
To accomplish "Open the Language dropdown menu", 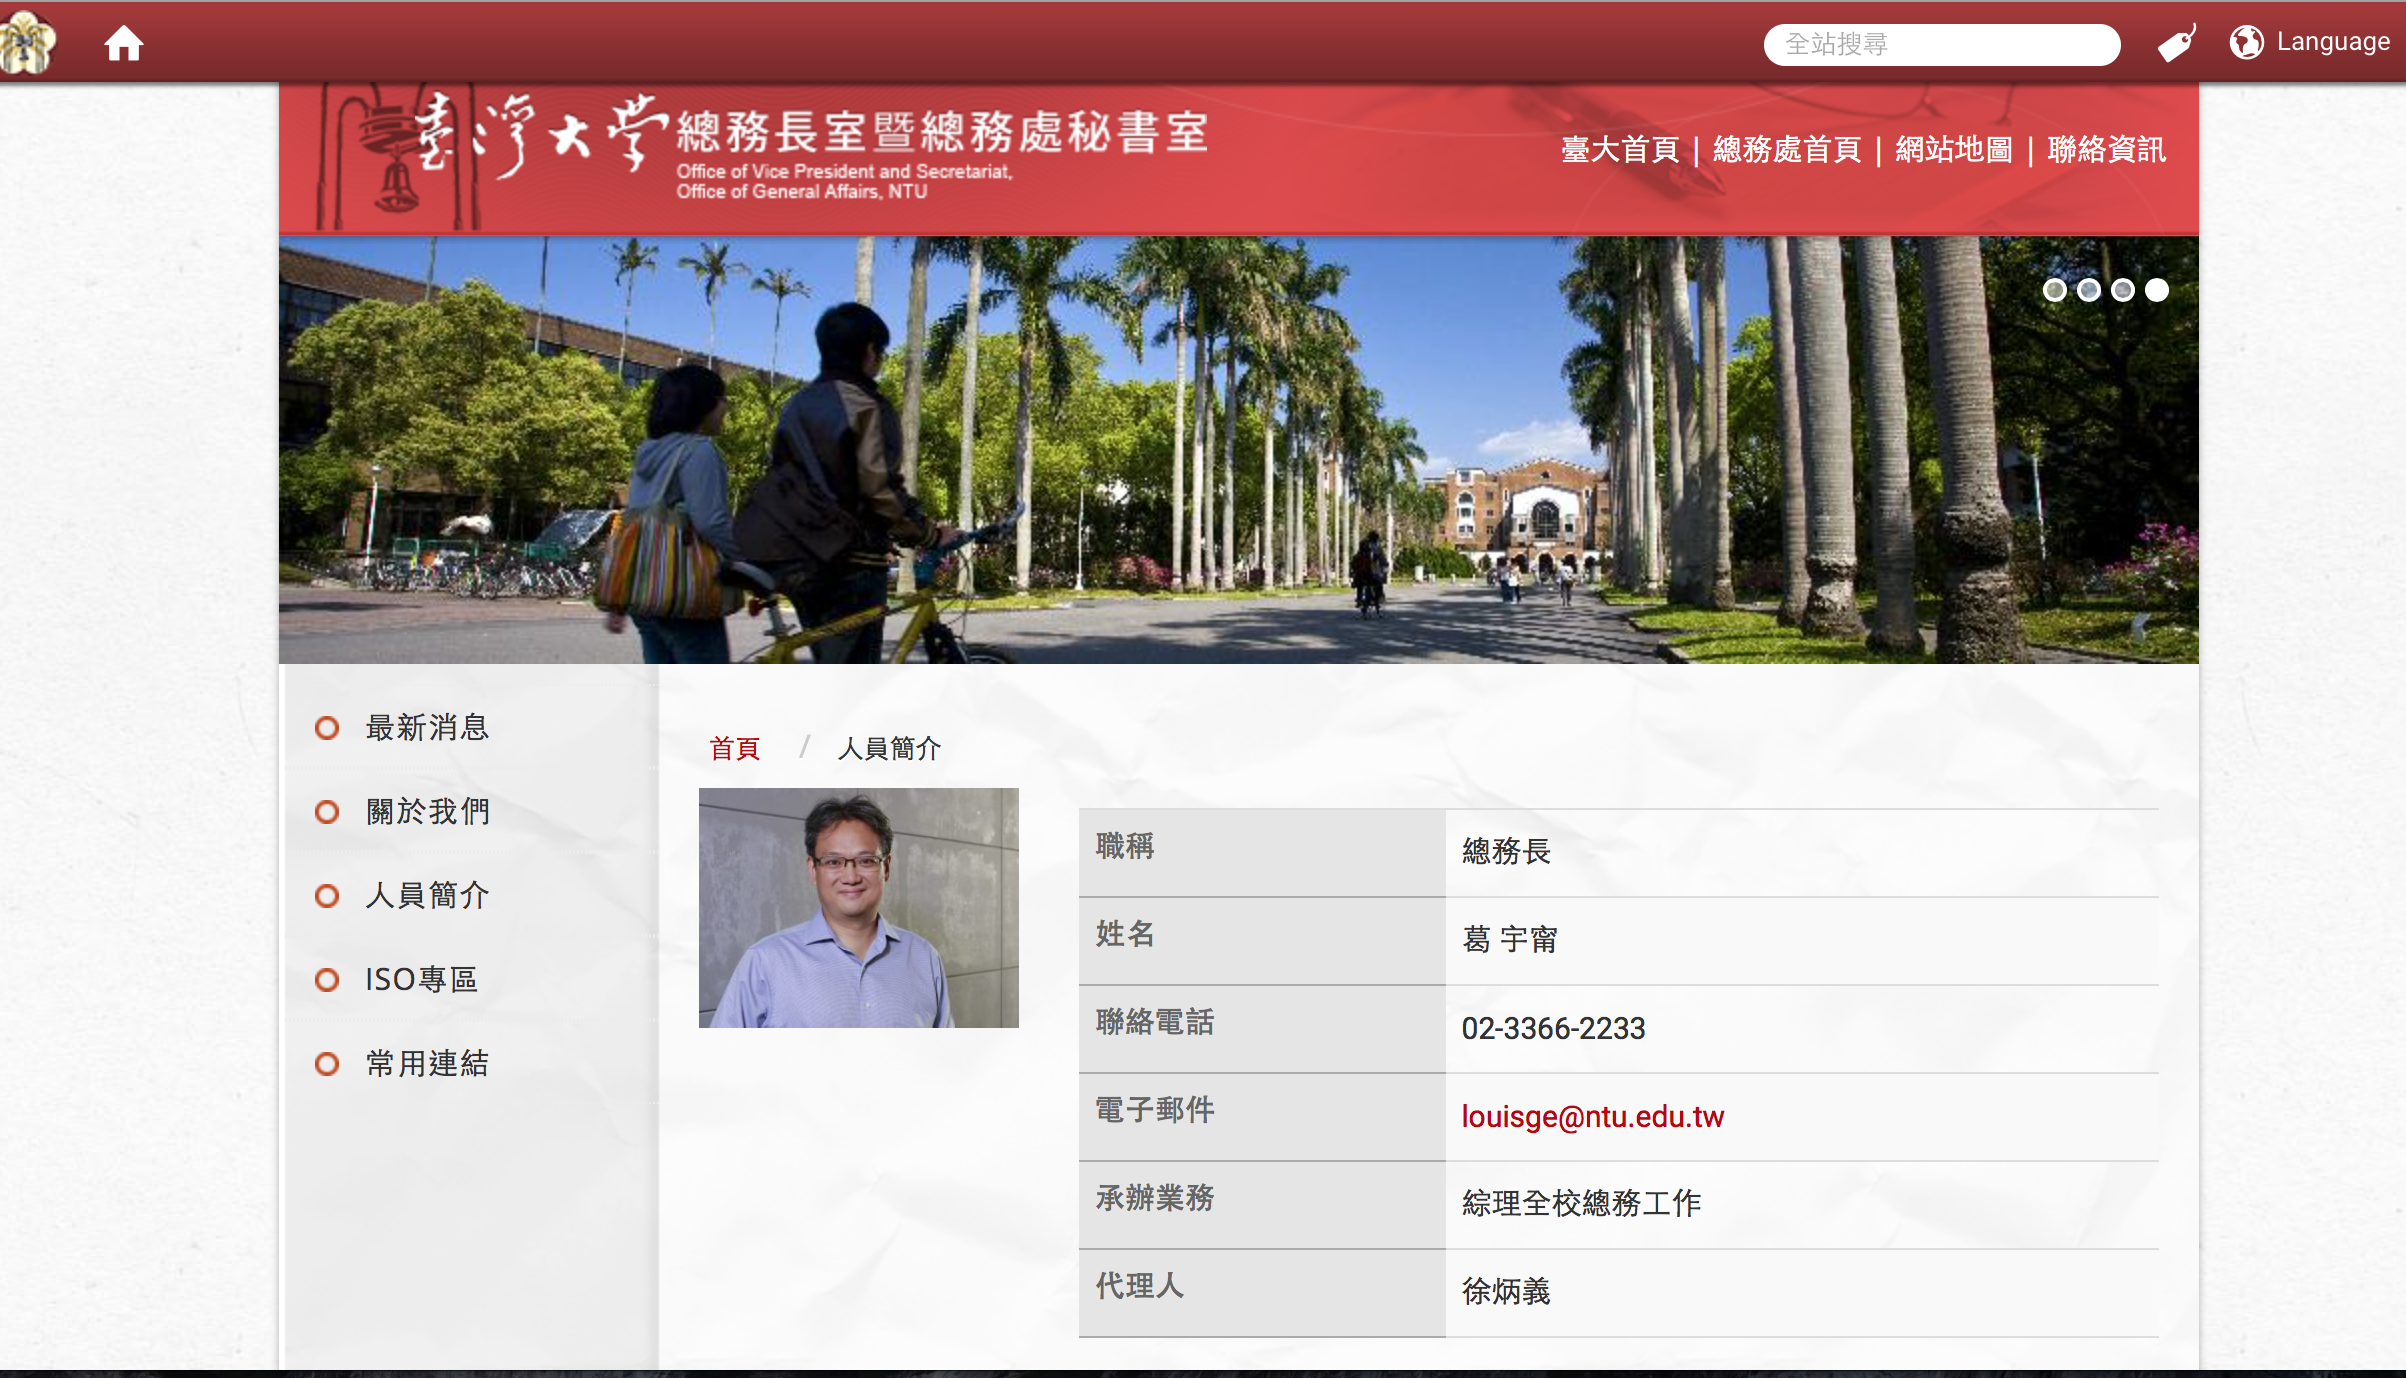I will (2332, 42).
